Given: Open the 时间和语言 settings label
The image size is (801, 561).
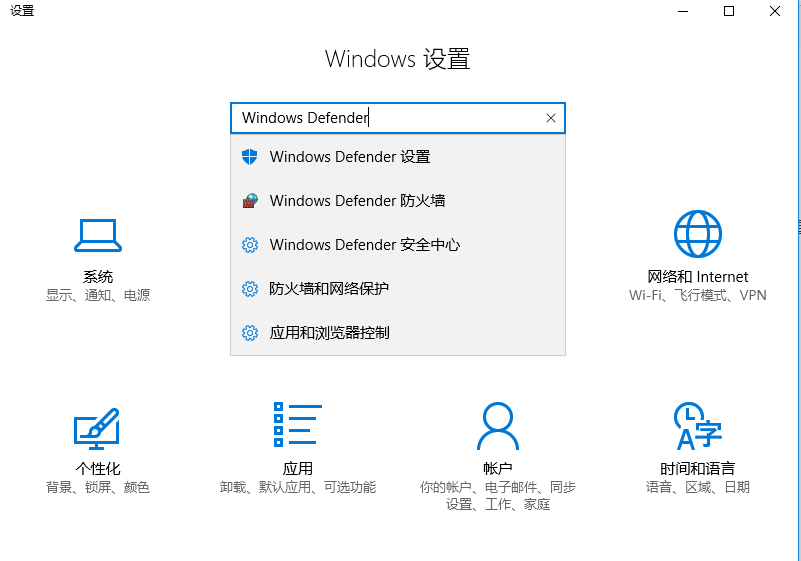Looking at the screenshot, I should tap(697, 468).
